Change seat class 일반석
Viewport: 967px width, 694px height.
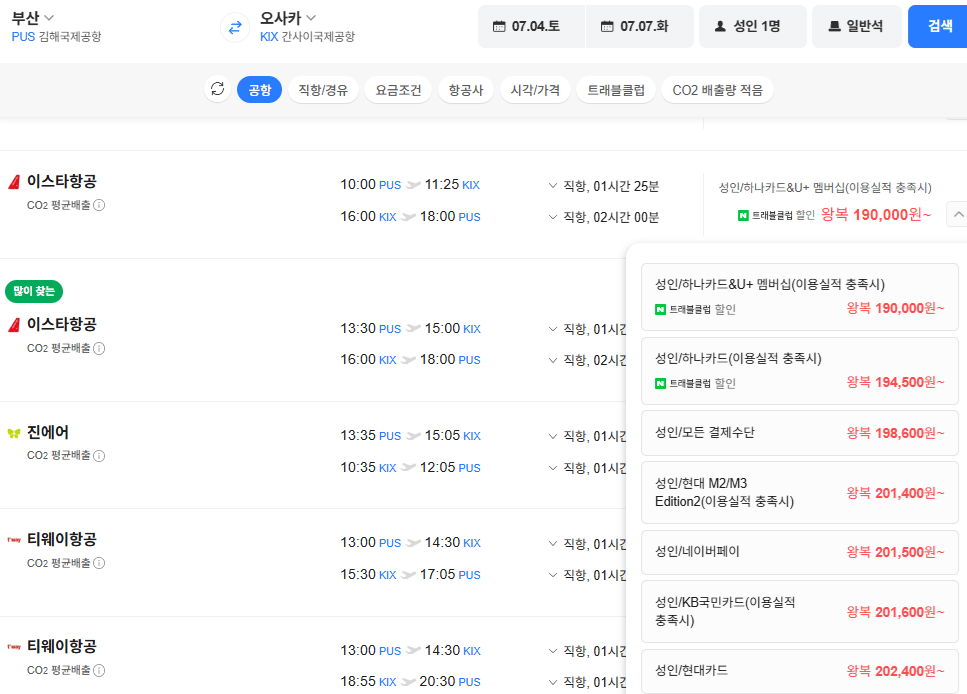point(857,26)
